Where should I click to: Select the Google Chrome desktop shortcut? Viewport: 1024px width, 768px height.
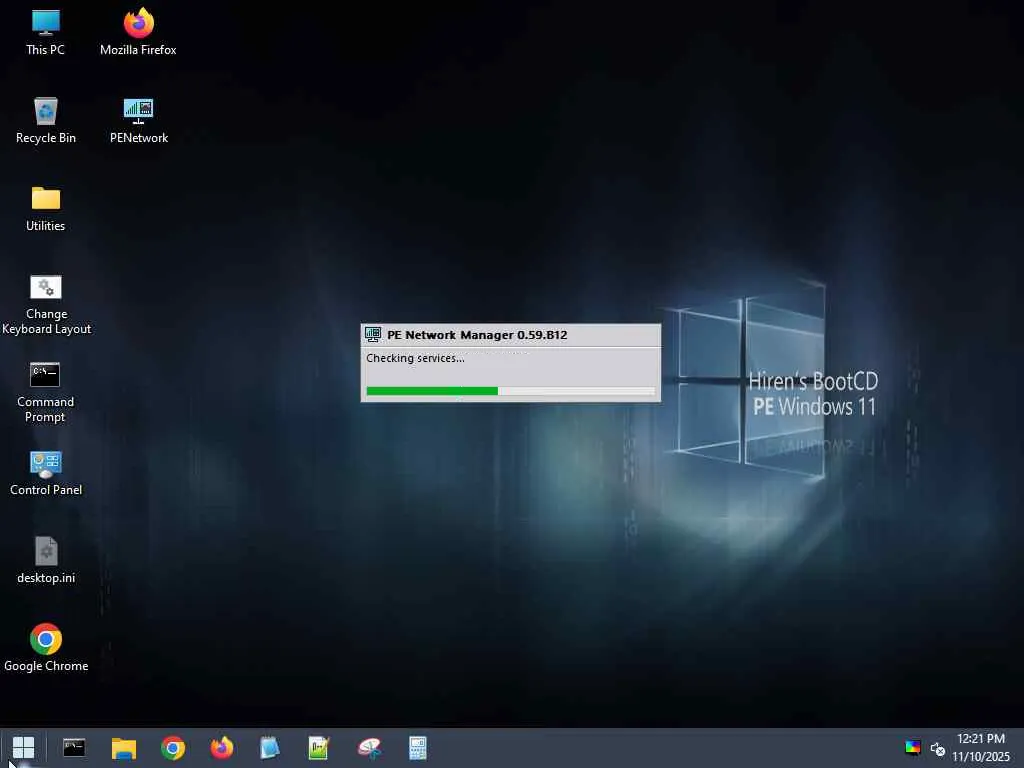(46, 648)
